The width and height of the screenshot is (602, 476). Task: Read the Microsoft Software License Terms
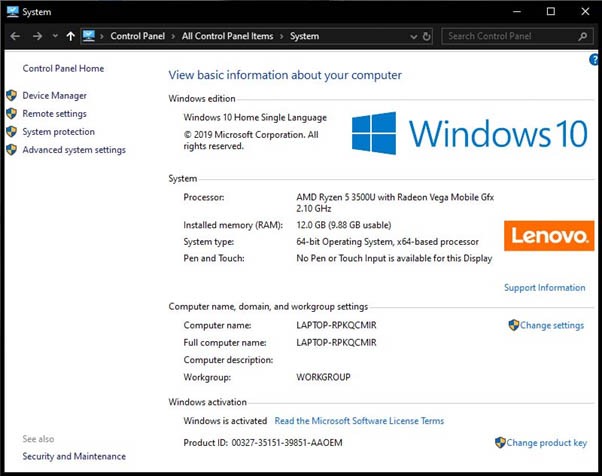tap(359, 421)
